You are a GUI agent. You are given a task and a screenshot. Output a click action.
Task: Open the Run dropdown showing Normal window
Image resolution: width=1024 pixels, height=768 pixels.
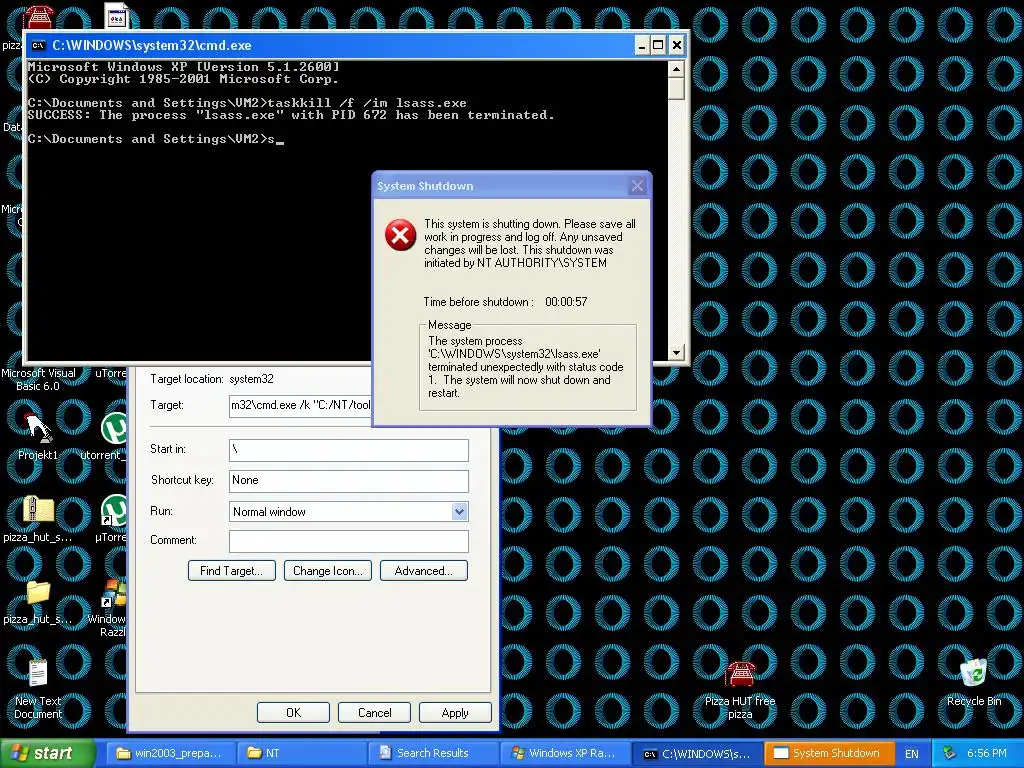pyautogui.click(x=459, y=511)
